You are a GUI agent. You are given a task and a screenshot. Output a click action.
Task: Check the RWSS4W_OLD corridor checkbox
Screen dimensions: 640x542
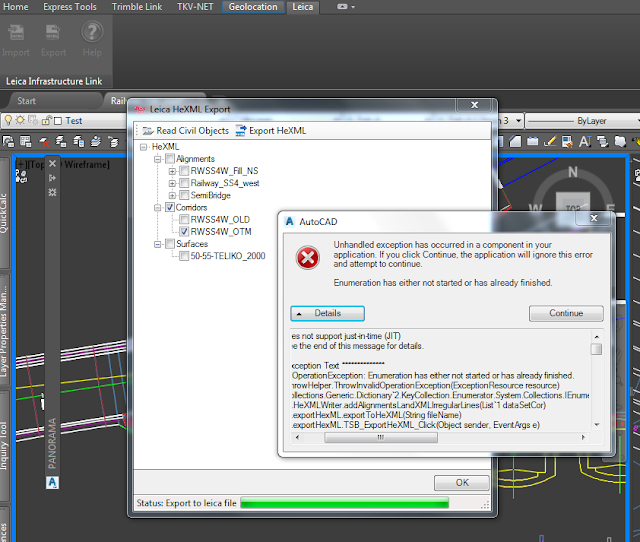(x=184, y=220)
